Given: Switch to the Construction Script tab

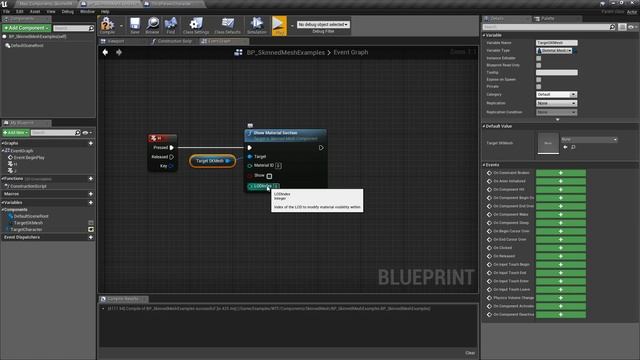Looking at the screenshot, I should tap(173, 41).
